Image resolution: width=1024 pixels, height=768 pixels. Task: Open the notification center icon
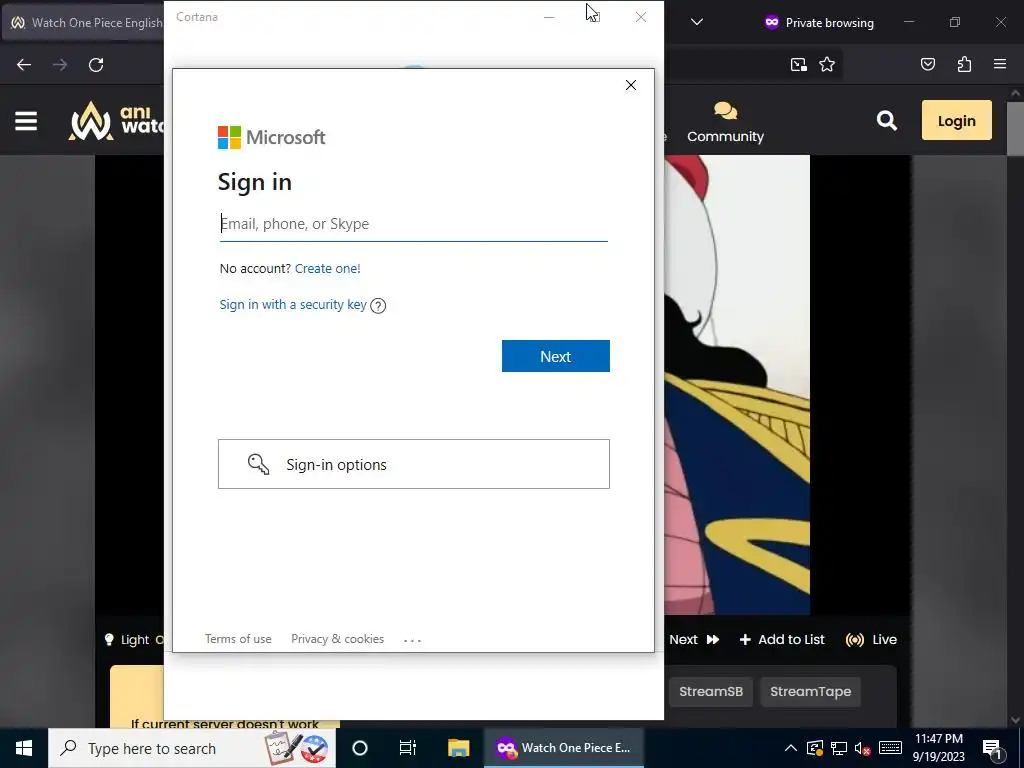tap(992, 748)
